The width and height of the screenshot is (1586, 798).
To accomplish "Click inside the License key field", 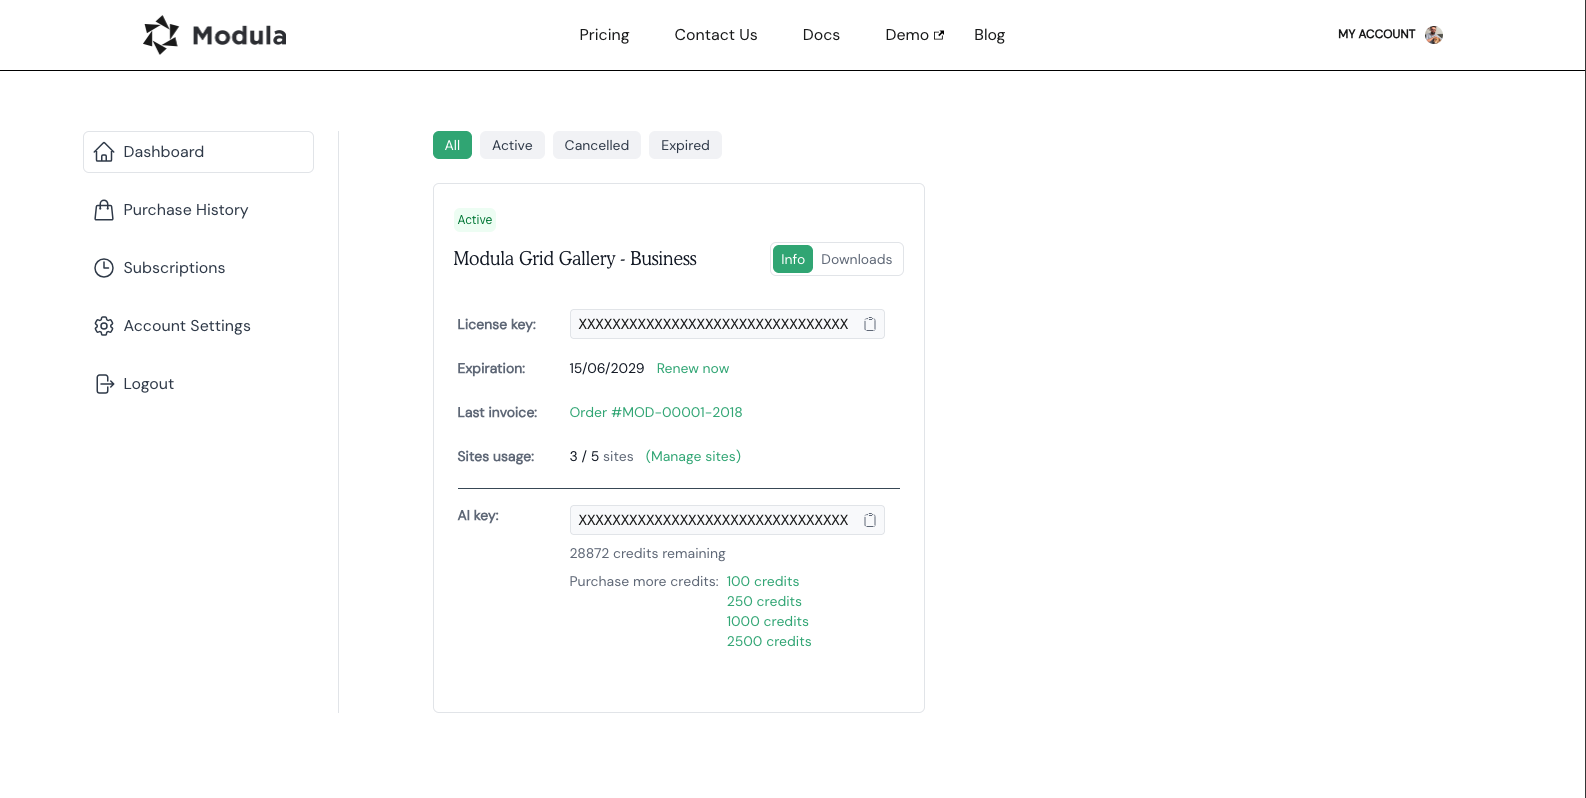I will [713, 324].
